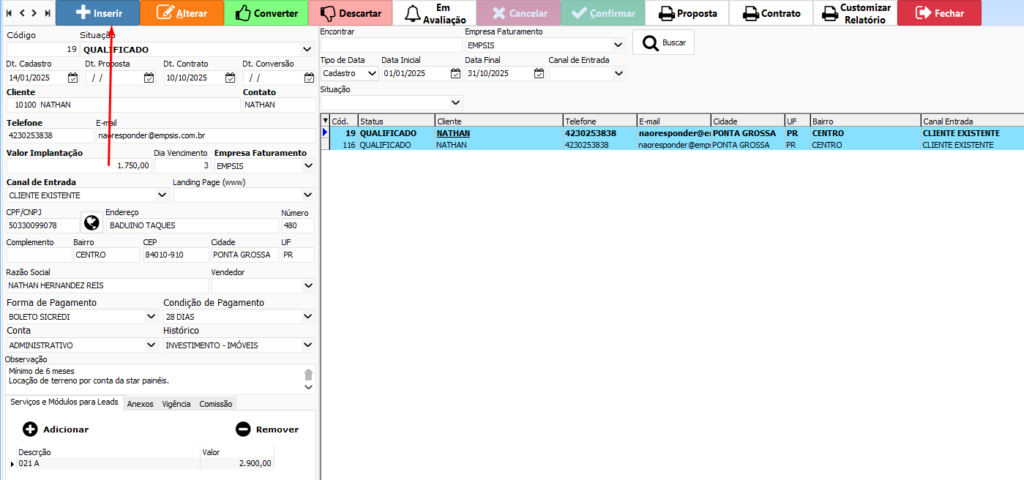This screenshot has width=1024, height=480.
Task: Open the Dt. Contrato calendar icon
Action: click(227, 77)
